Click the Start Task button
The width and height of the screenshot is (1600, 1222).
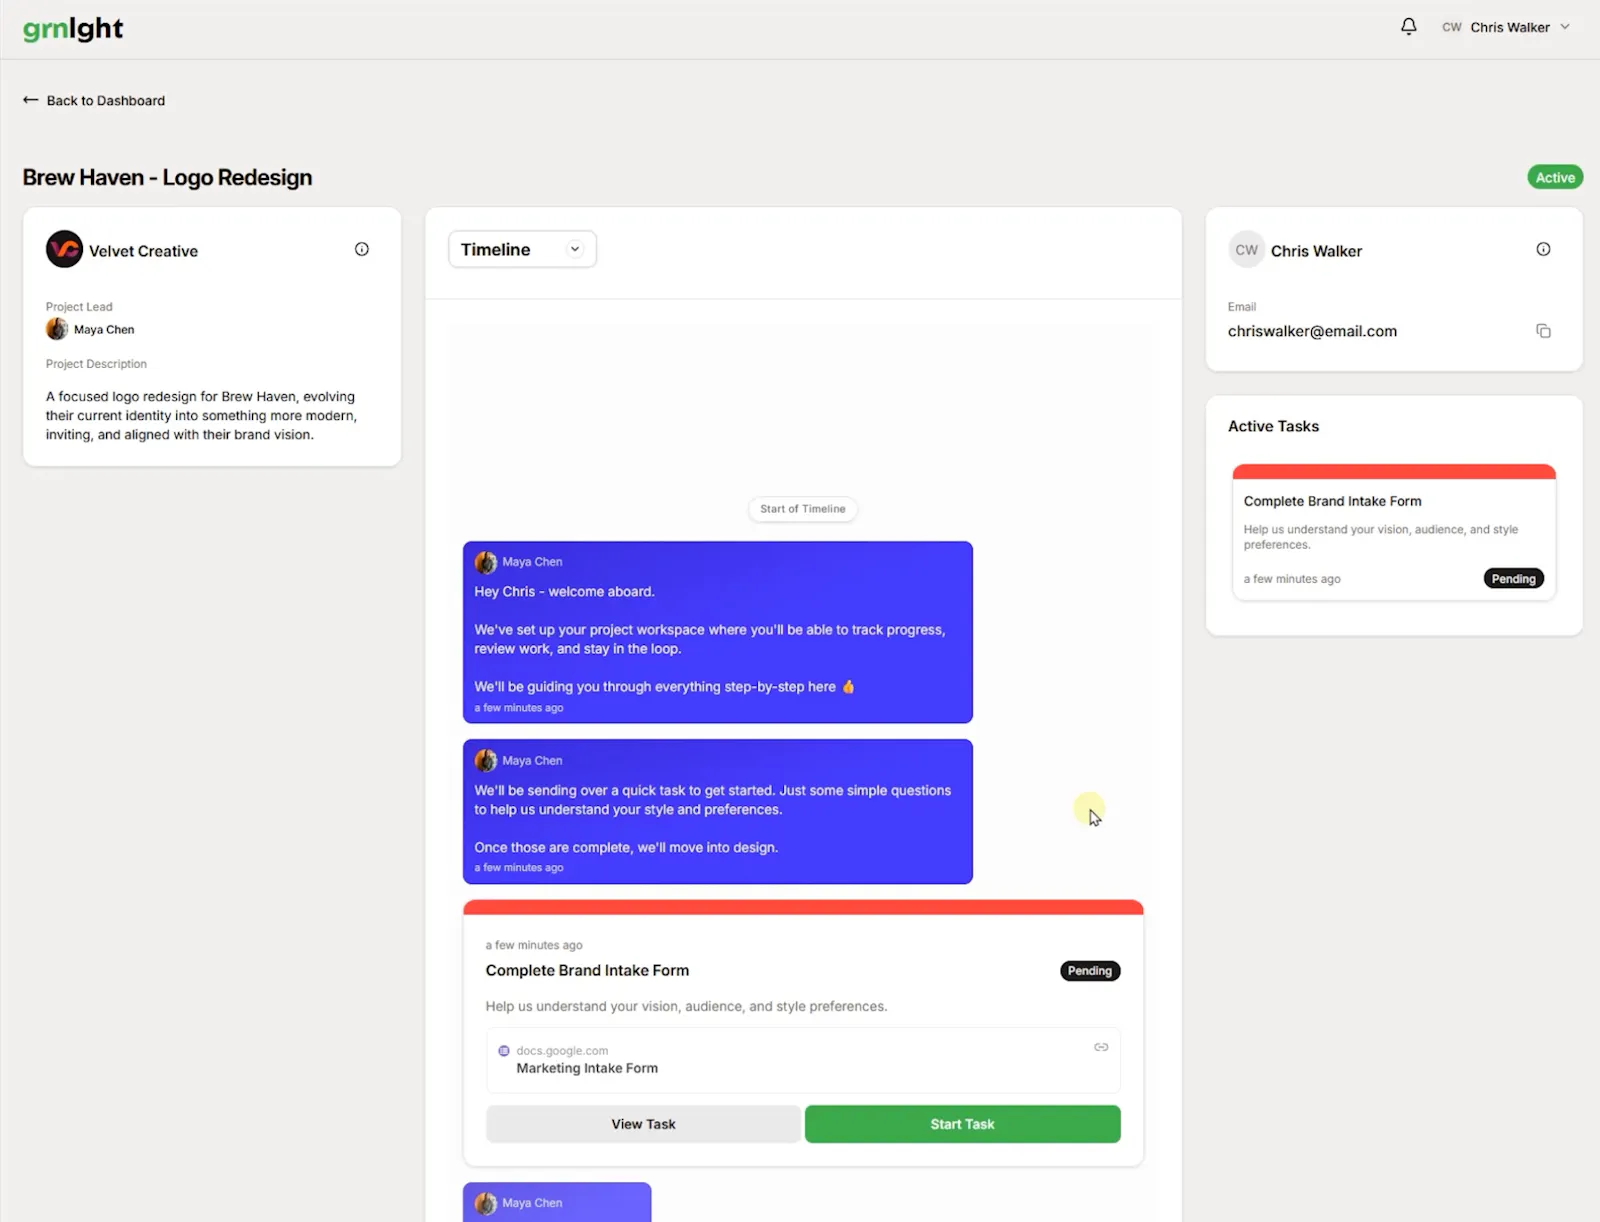(962, 1124)
